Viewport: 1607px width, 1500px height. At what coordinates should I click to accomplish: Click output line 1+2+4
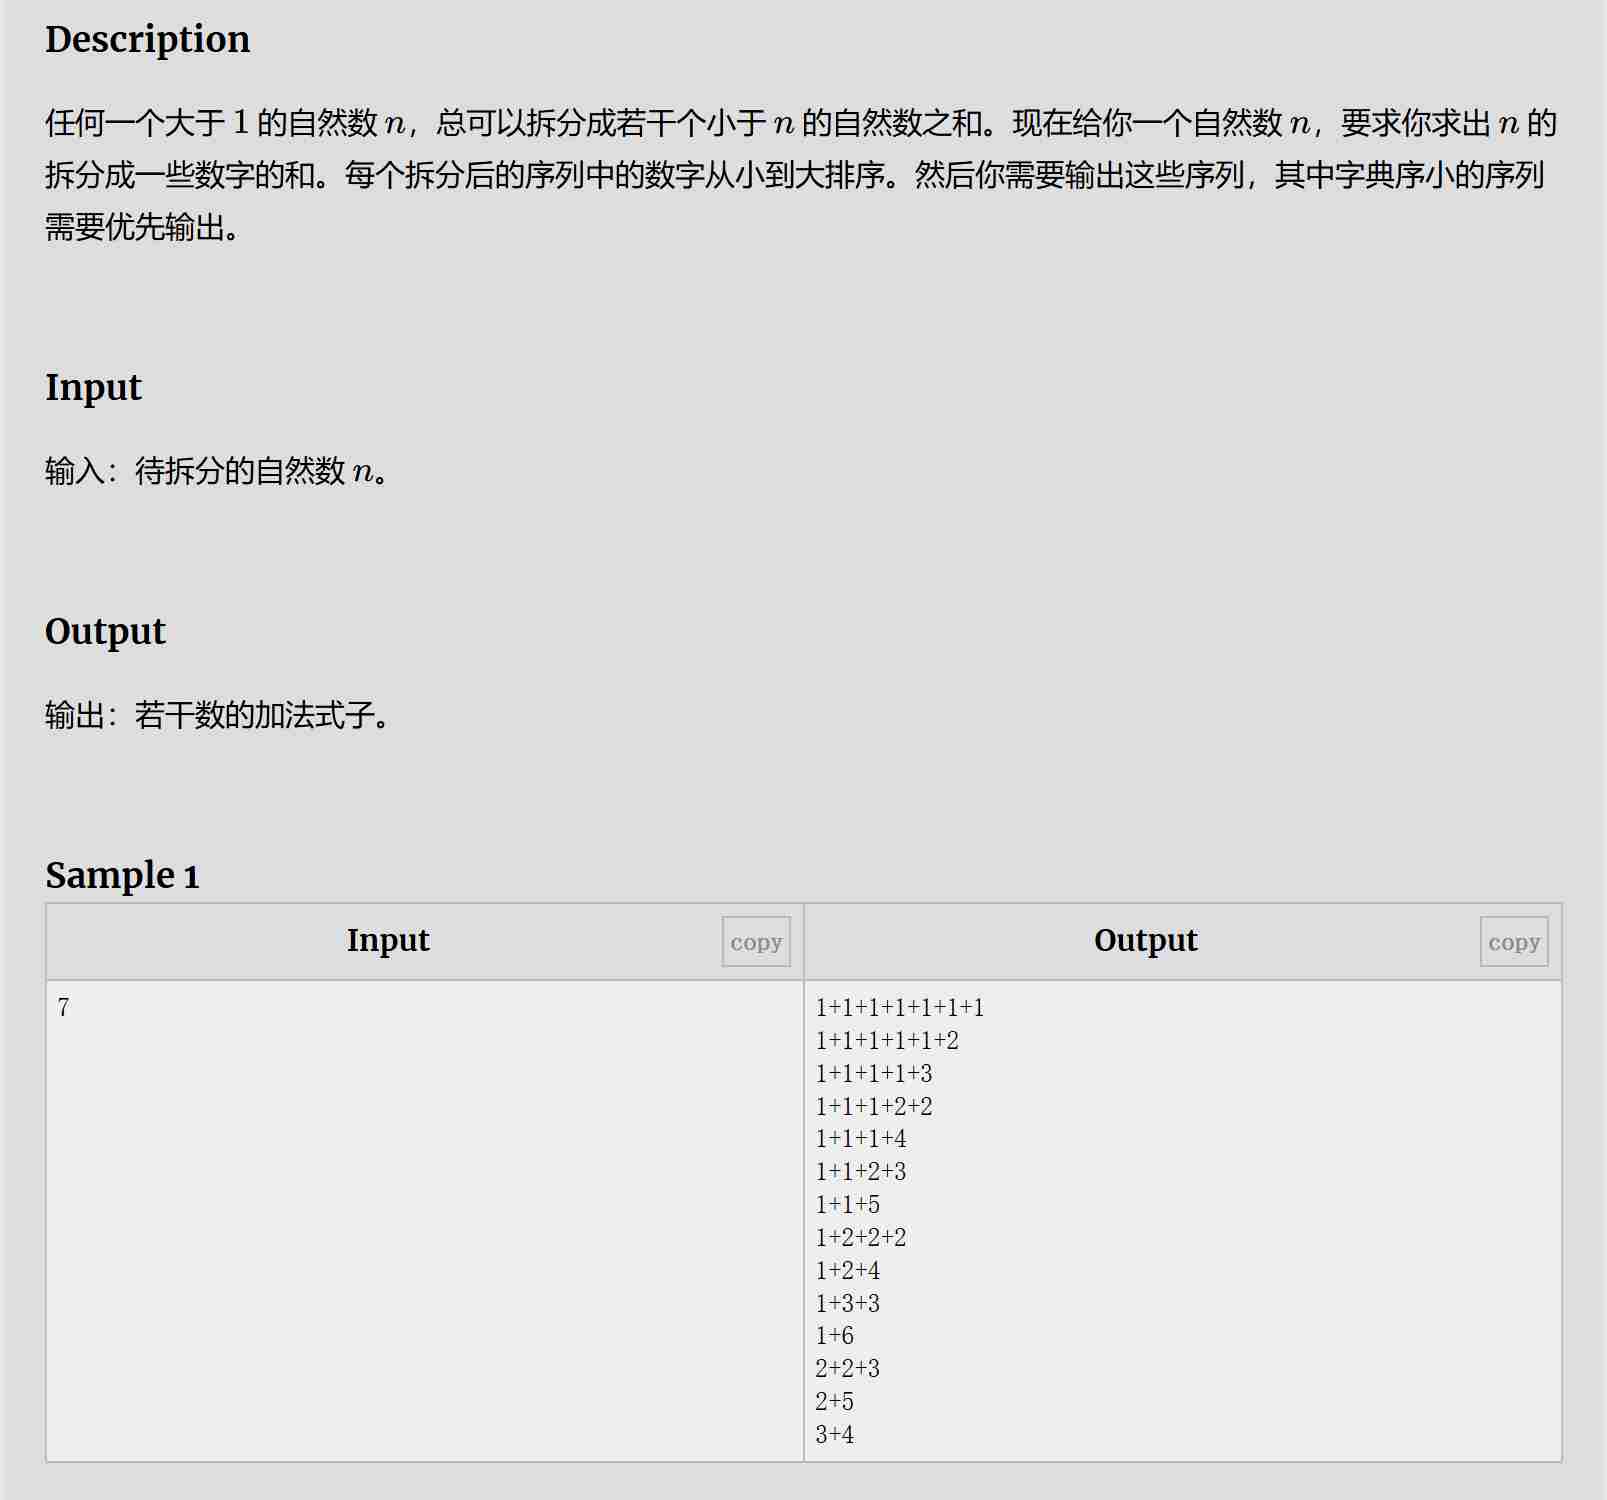(848, 1271)
